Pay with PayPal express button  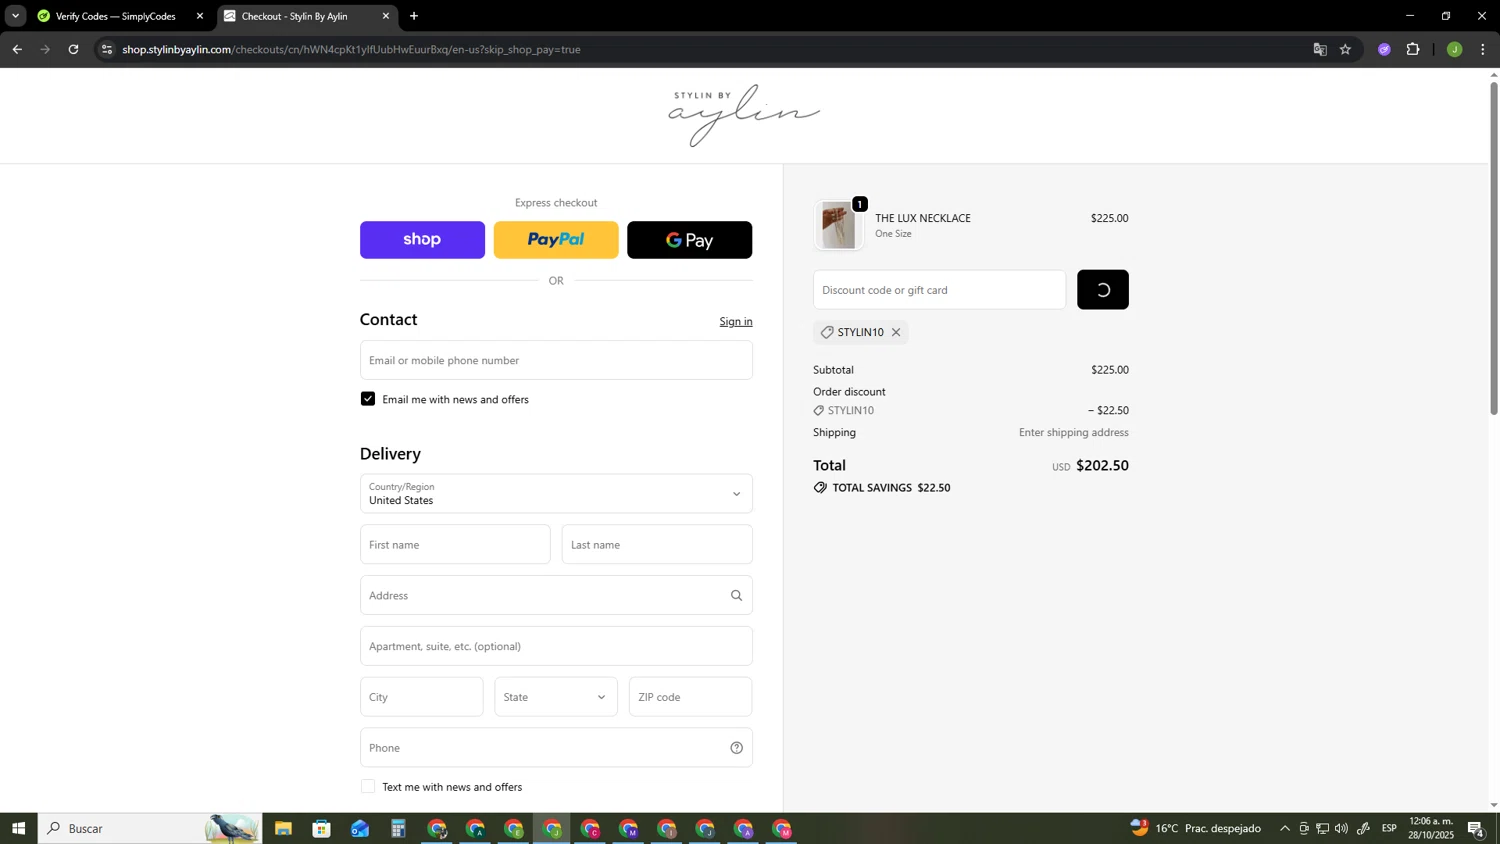pos(556,240)
